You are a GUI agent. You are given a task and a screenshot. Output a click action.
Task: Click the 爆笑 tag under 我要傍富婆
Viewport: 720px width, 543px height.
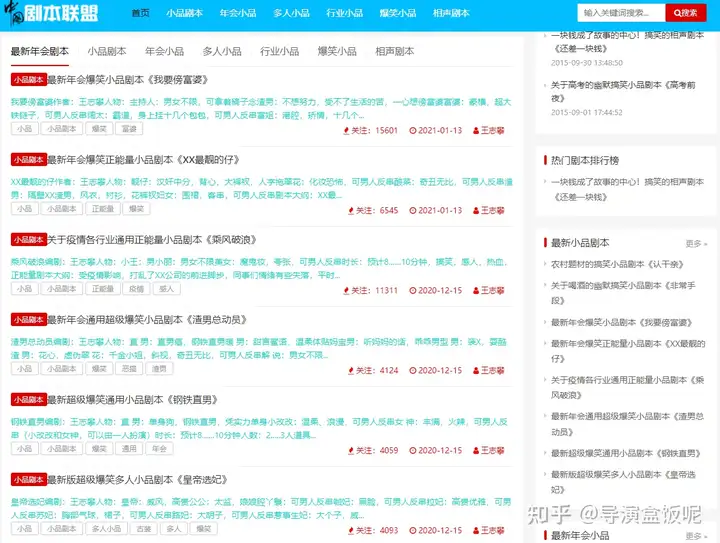pyautogui.click(x=99, y=129)
